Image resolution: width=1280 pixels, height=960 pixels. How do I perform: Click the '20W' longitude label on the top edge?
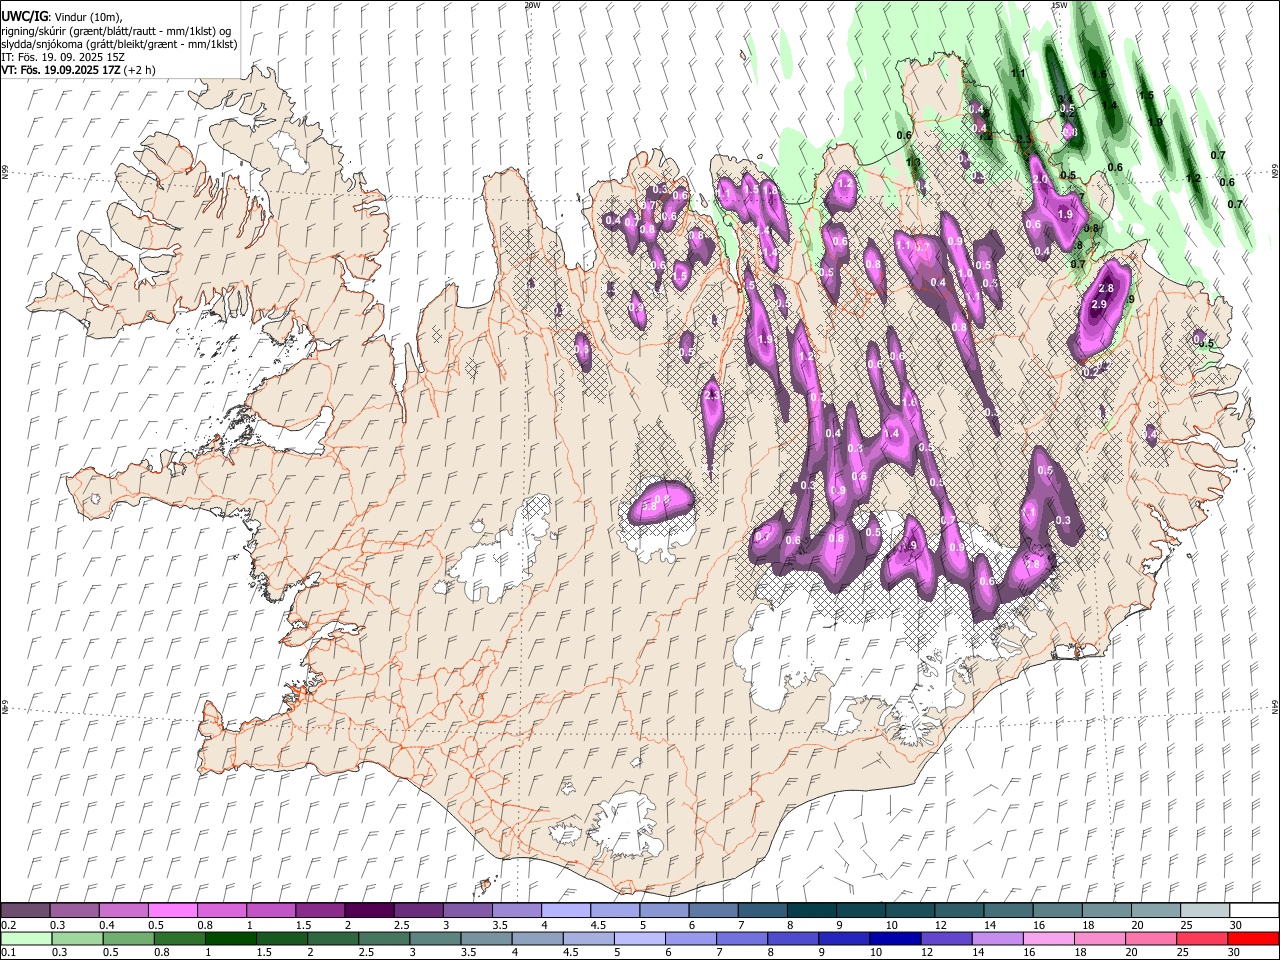pos(532,5)
